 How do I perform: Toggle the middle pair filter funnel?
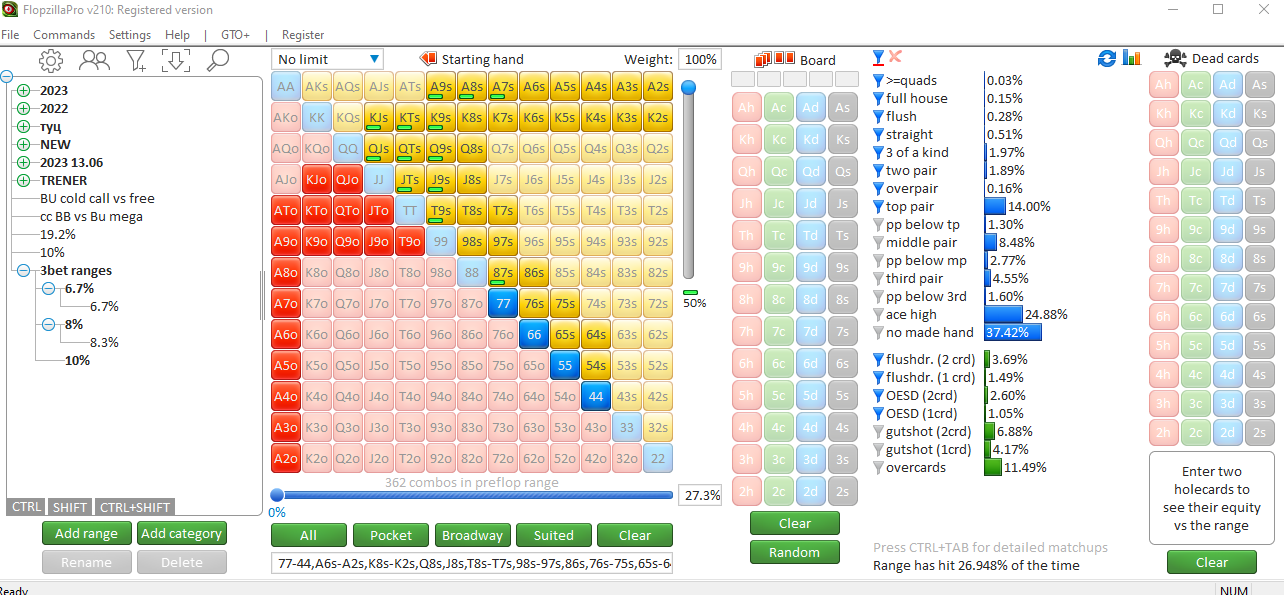point(879,243)
